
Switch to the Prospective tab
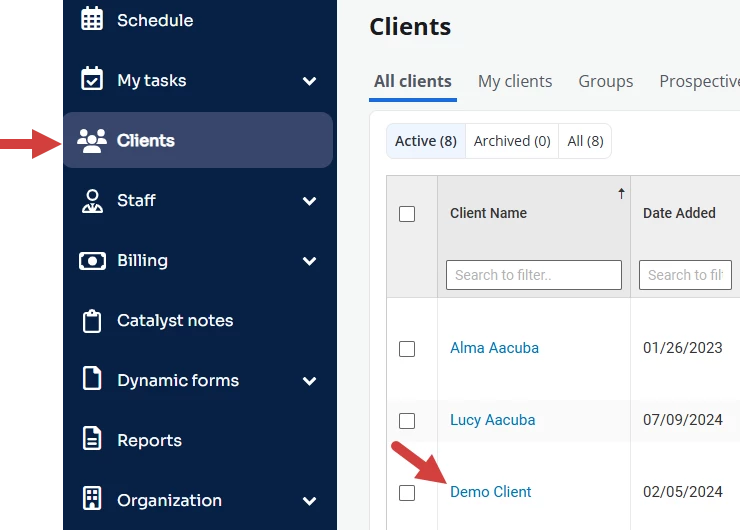coord(699,81)
